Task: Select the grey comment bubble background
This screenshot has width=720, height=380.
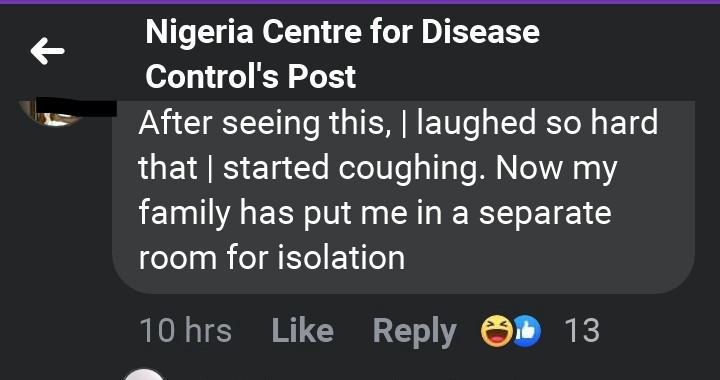Action: click(x=404, y=197)
